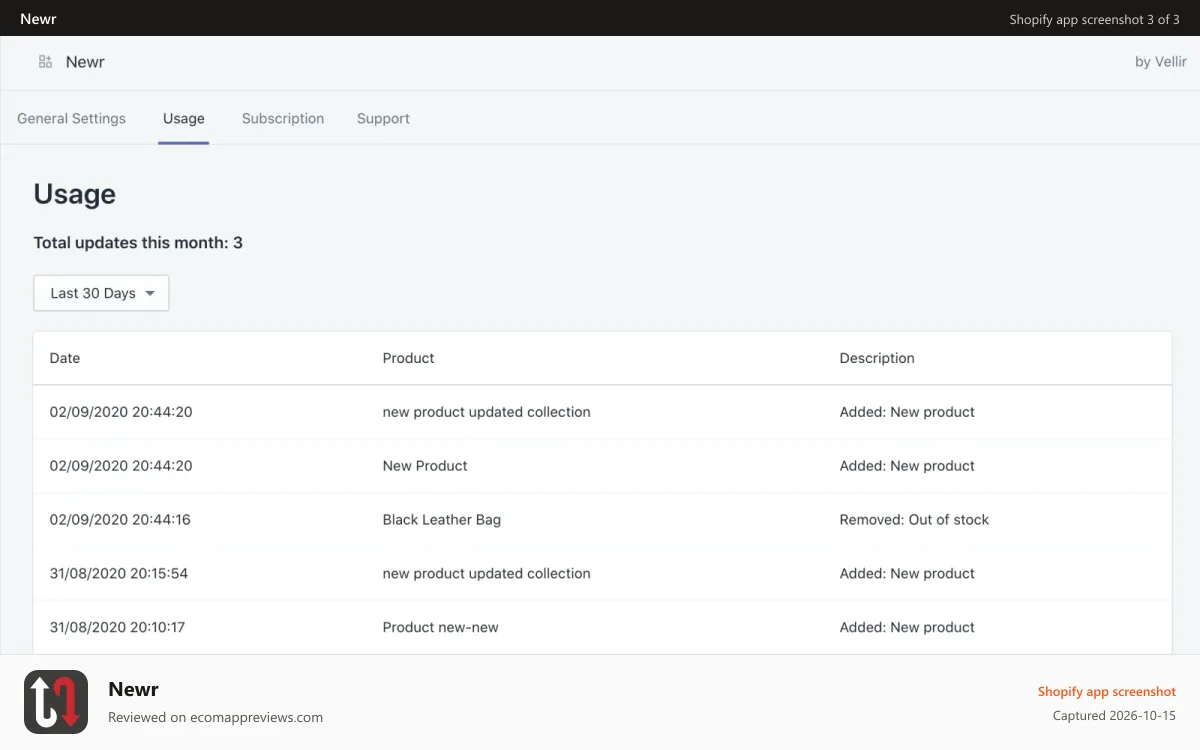This screenshot has width=1200, height=750.
Task: Click the app grid icon beside Newr
Action: 45,62
